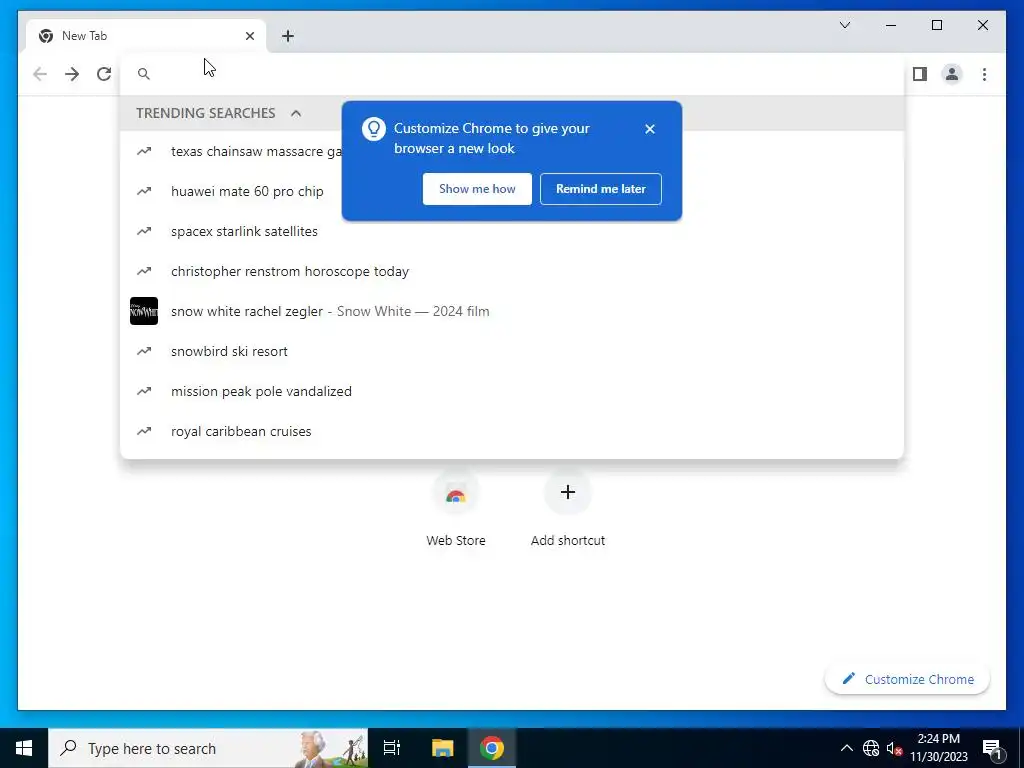The height and width of the screenshot is (768, 1024).
Task: Select christopher renstrom horoscope today suggestion
Action: pos(512,271)
